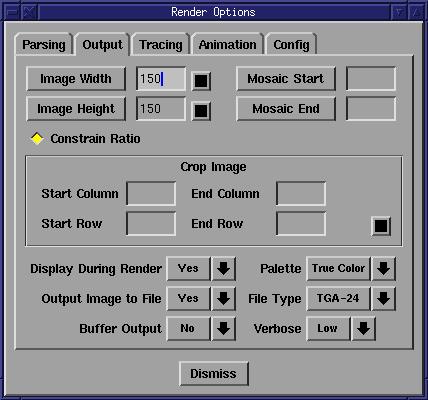Image resolution: width=428 pixels, height=400 pixels.
Task: Click the Mosaic End value field
Action: point(371,109)
